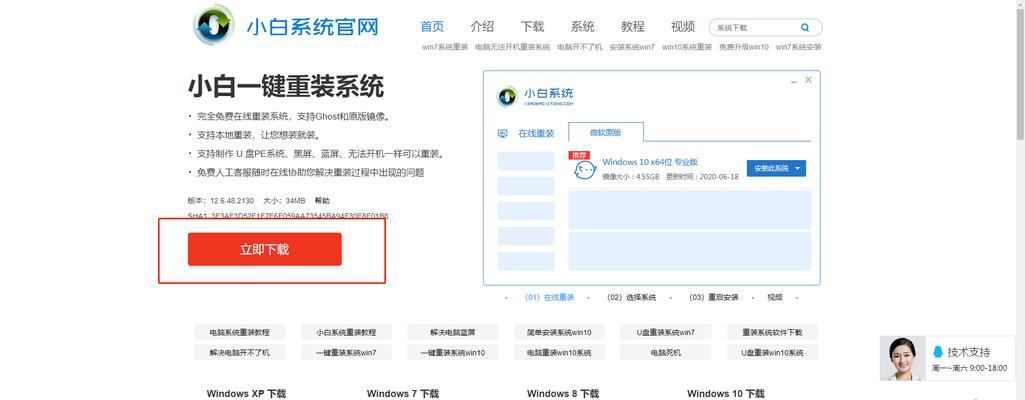Image resolution: width=1025 pixels, height=400 pixels.
Task: Click the size text 34MB
Action: click(x=295, y=201)
